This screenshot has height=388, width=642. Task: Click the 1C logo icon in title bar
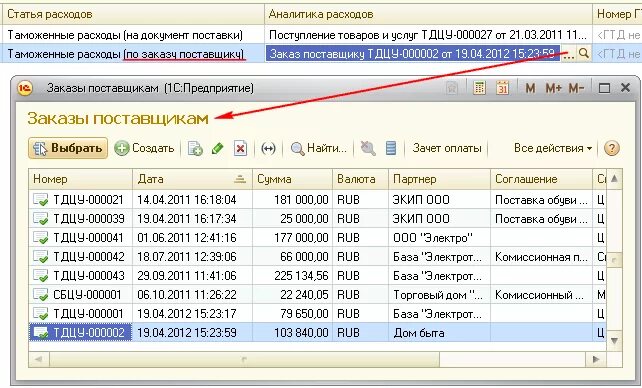point(25,88)
